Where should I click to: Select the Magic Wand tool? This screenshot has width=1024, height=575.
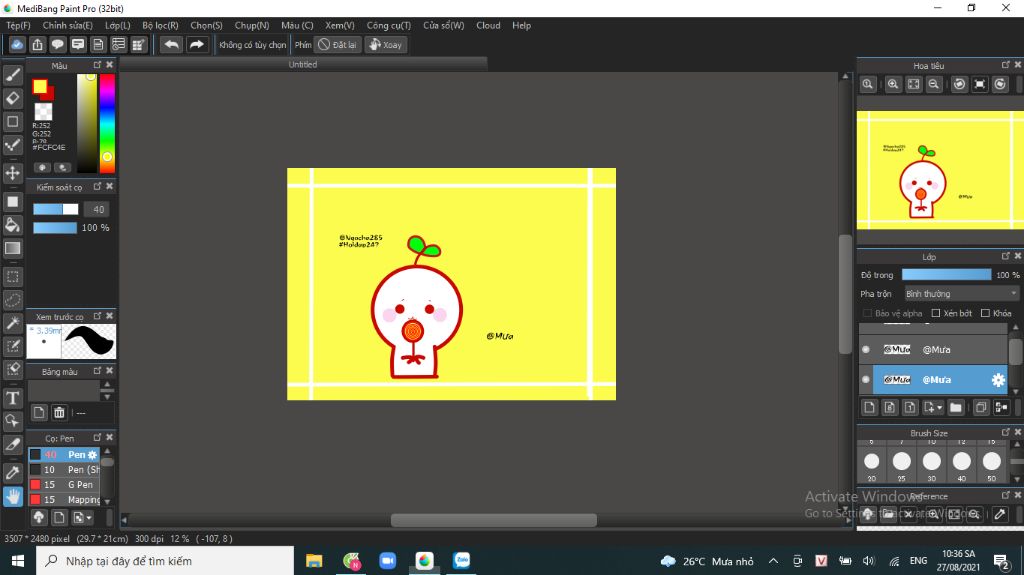click(12, 323)
